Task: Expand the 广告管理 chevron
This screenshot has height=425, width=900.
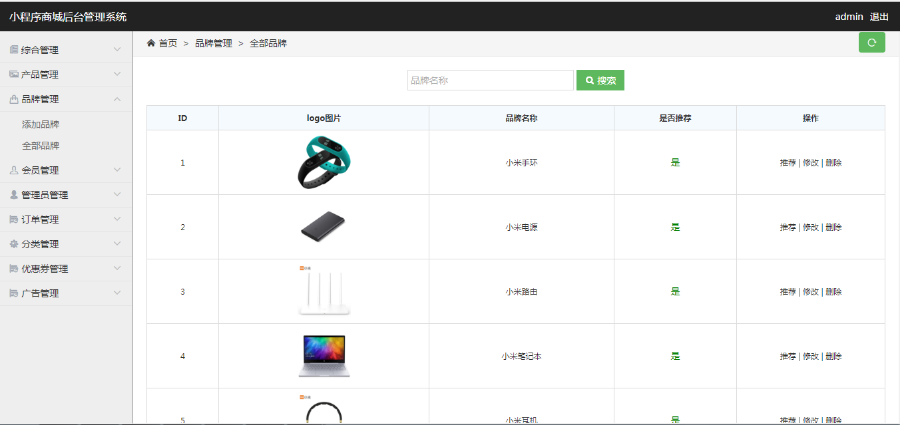Action: (117, 293)
